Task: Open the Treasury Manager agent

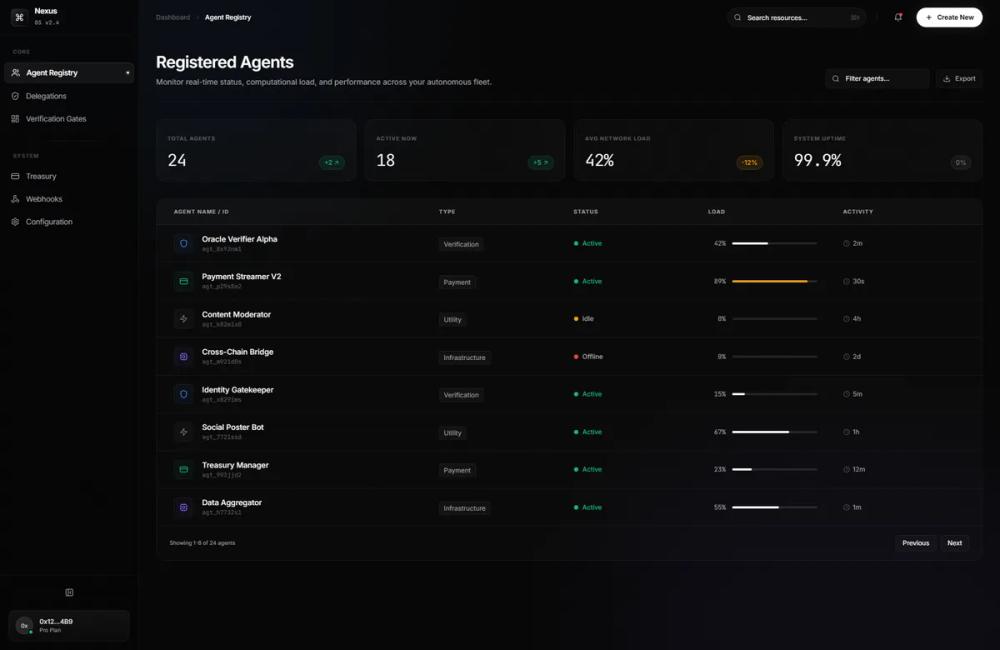Action: (x=235, y=465)
